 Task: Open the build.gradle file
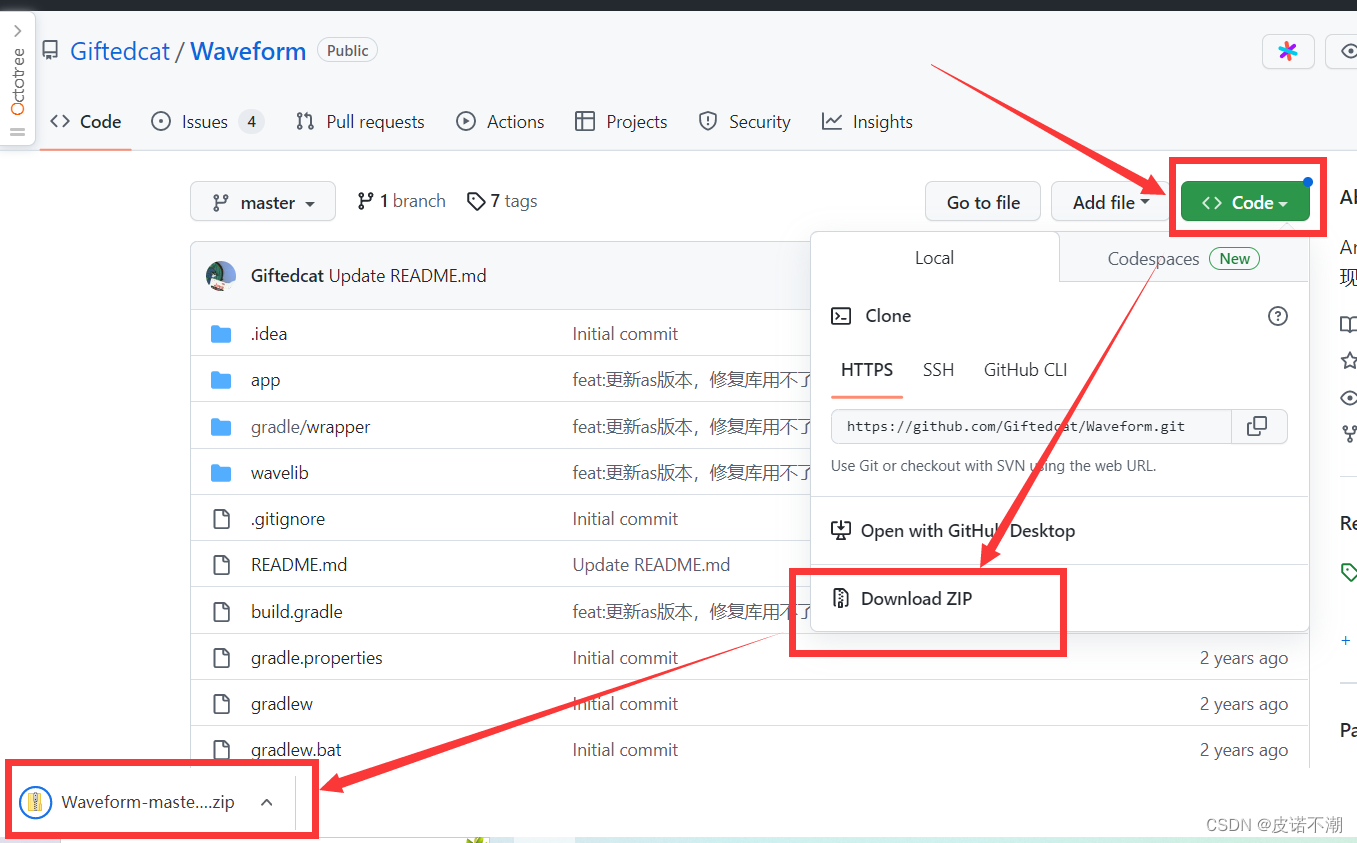tap(296, 612)
